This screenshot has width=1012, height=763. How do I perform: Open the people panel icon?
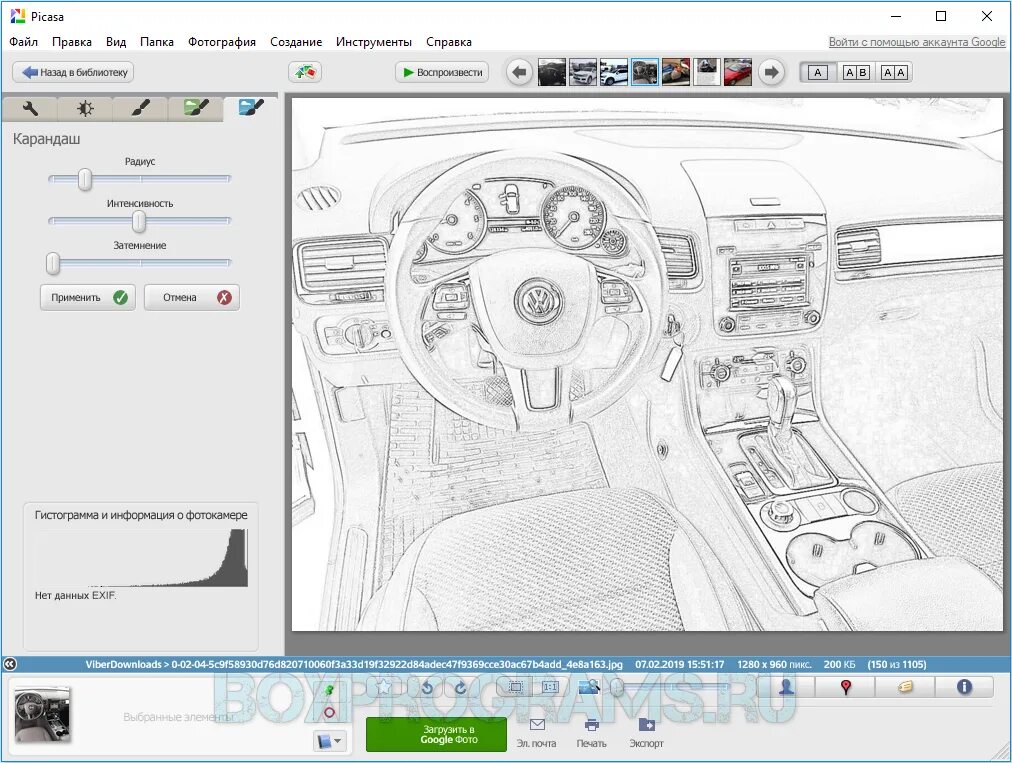point(786,687)
